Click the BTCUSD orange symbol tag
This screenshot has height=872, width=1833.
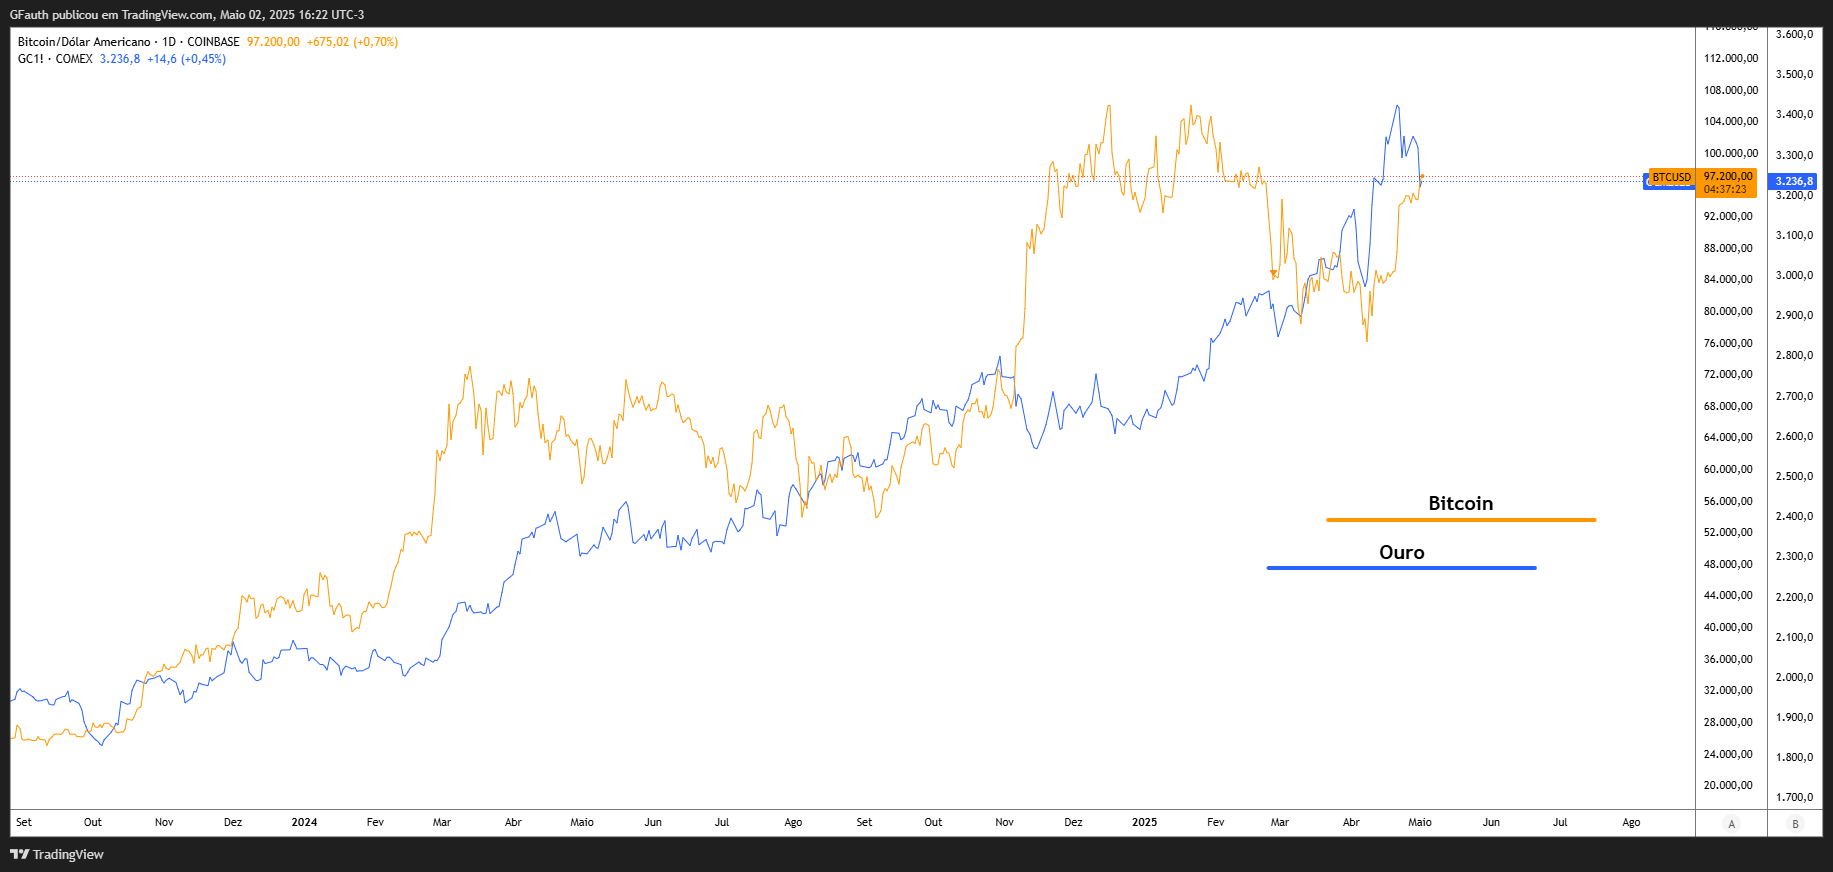(1671, 177)
